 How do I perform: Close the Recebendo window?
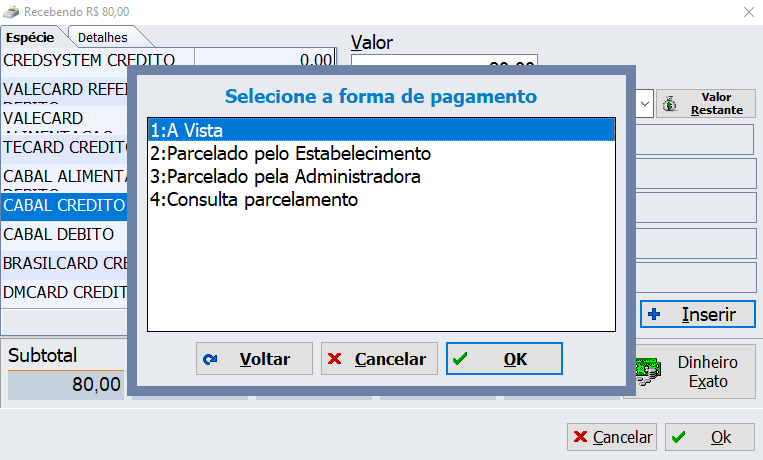pos(748,11)
